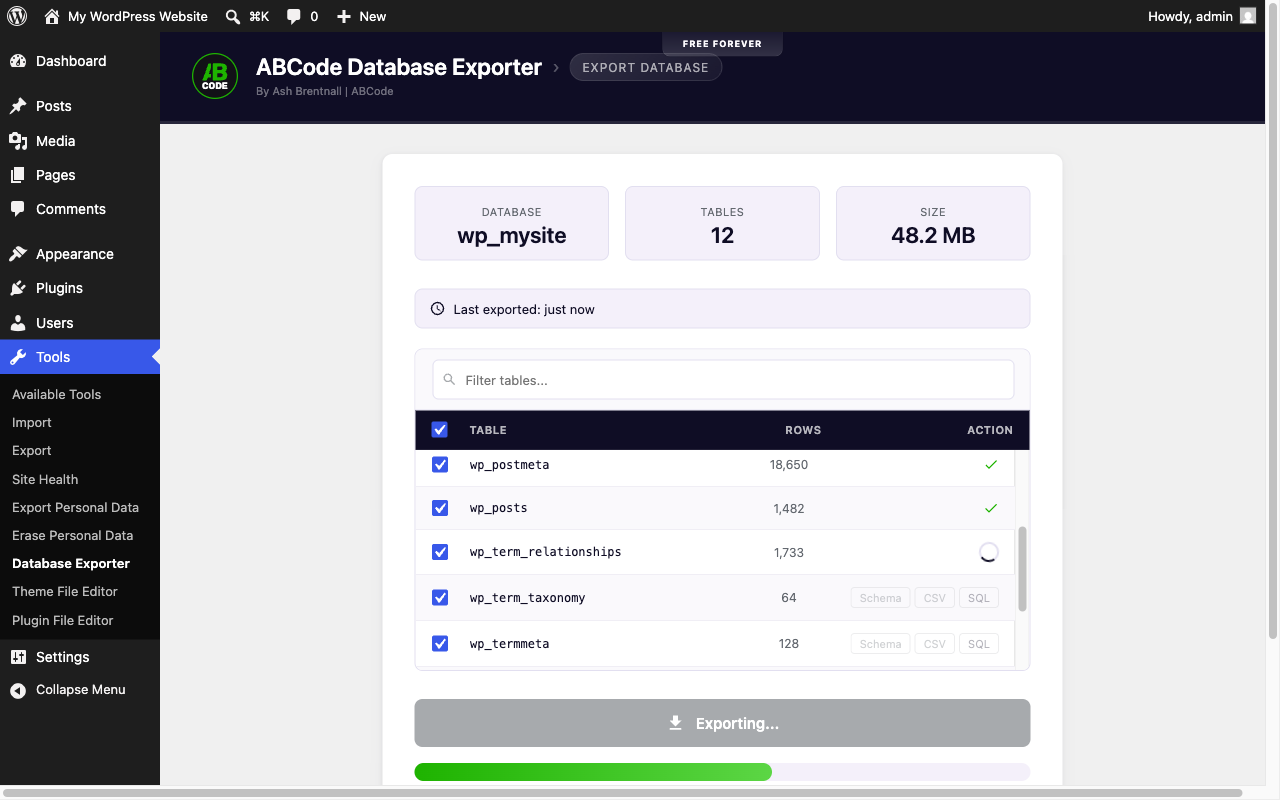The width and height of the screenshot is (1280, 800).
Task: Click SQL button for wp_termmeta
Action: click(979, 644)
